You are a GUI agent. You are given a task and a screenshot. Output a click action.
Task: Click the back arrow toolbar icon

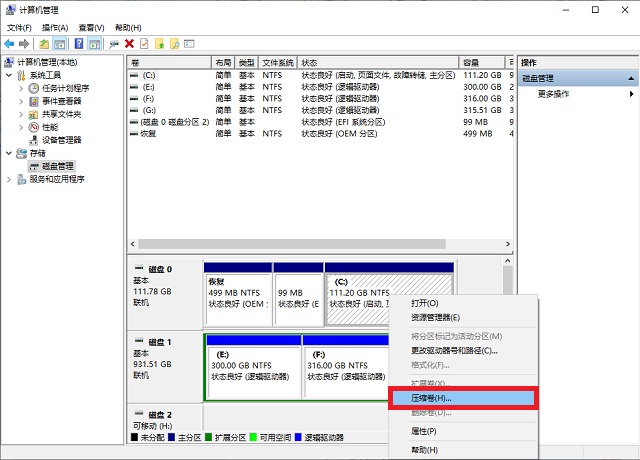tap(10, 44)
